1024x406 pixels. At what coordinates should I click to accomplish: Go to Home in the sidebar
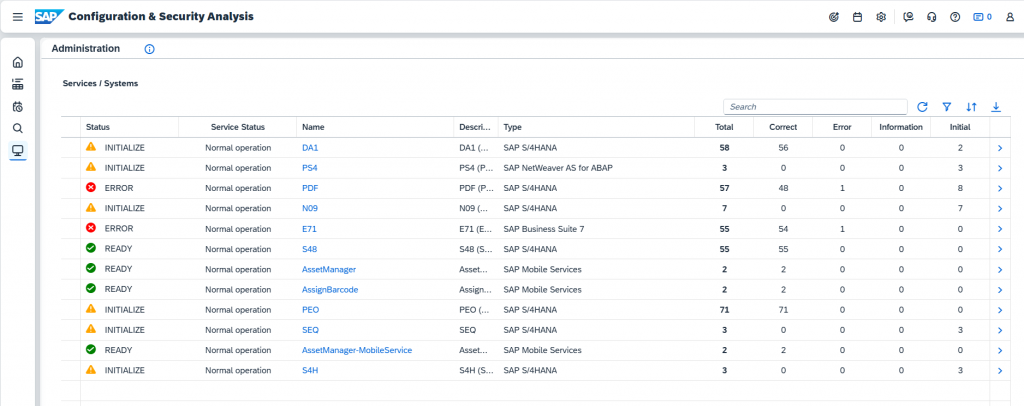[18, 63]
